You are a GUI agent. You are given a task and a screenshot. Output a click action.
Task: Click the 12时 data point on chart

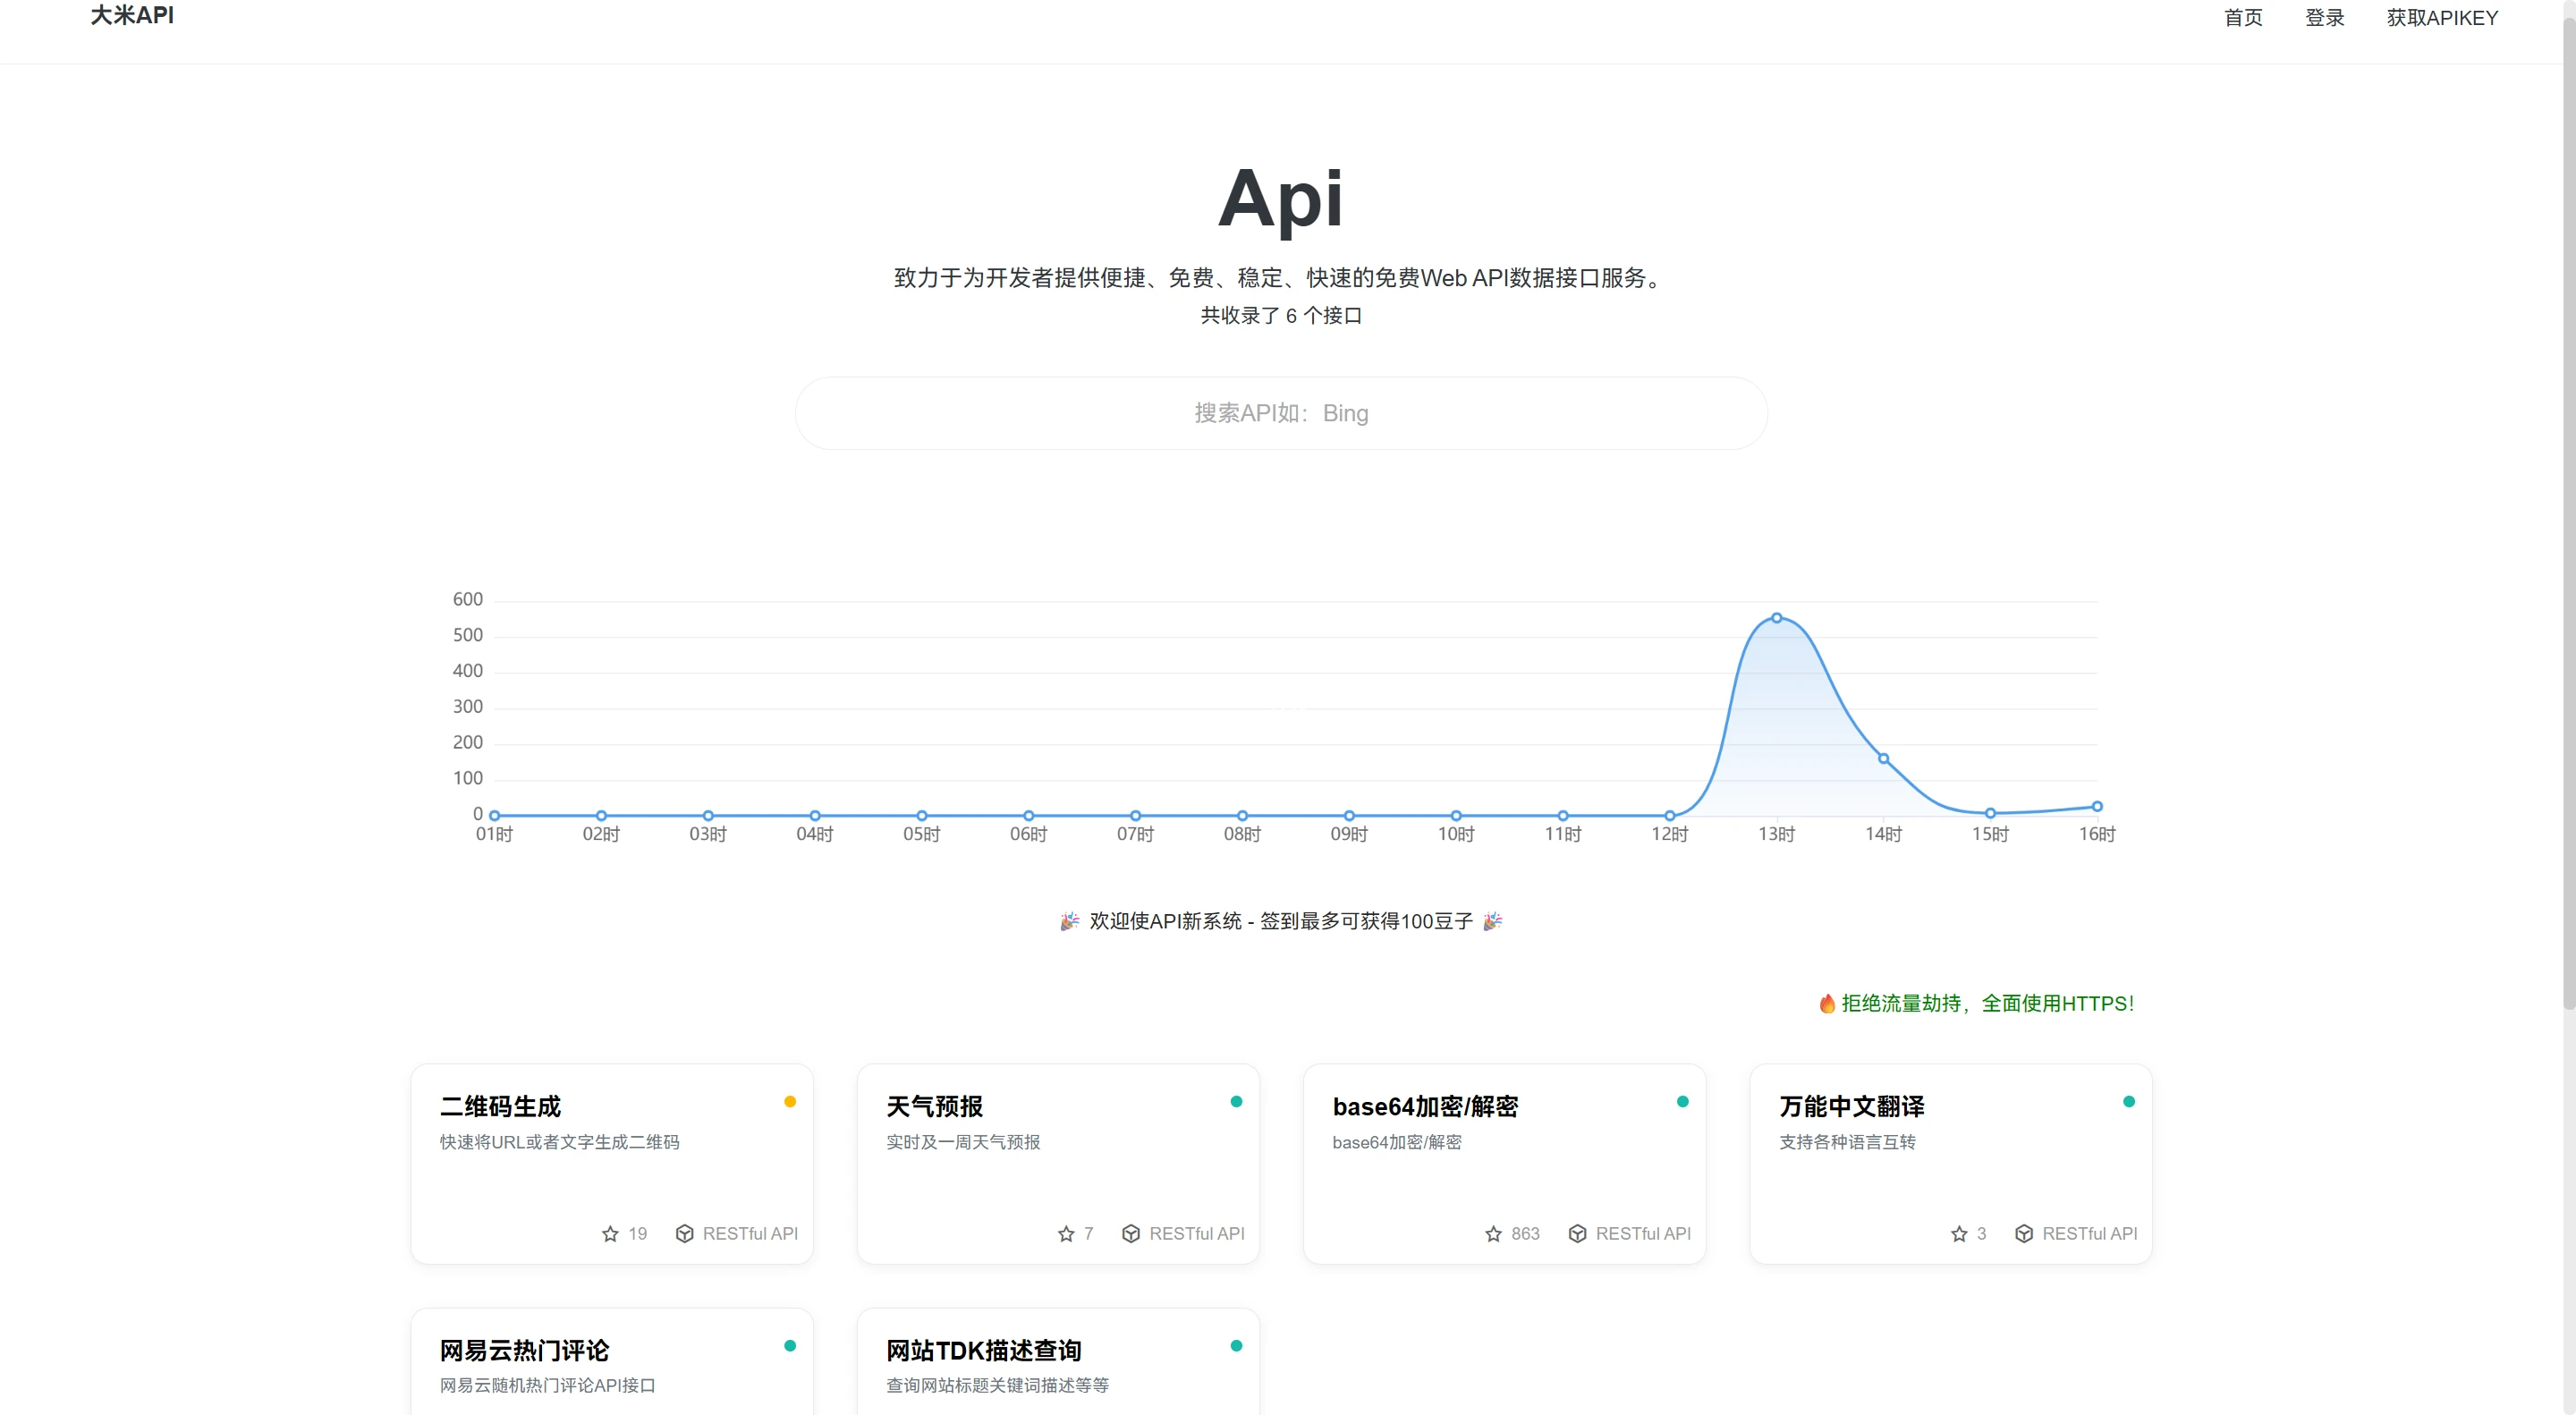[x=1670, y=816]
